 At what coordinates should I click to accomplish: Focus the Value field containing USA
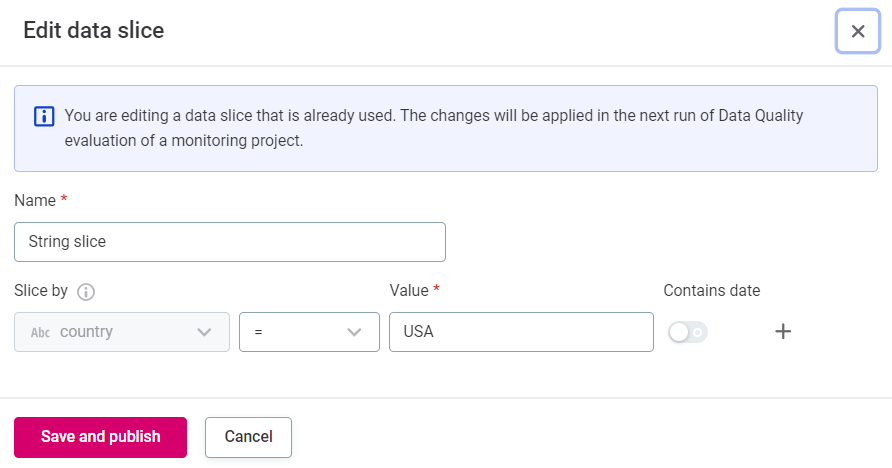tap(520, 332)
